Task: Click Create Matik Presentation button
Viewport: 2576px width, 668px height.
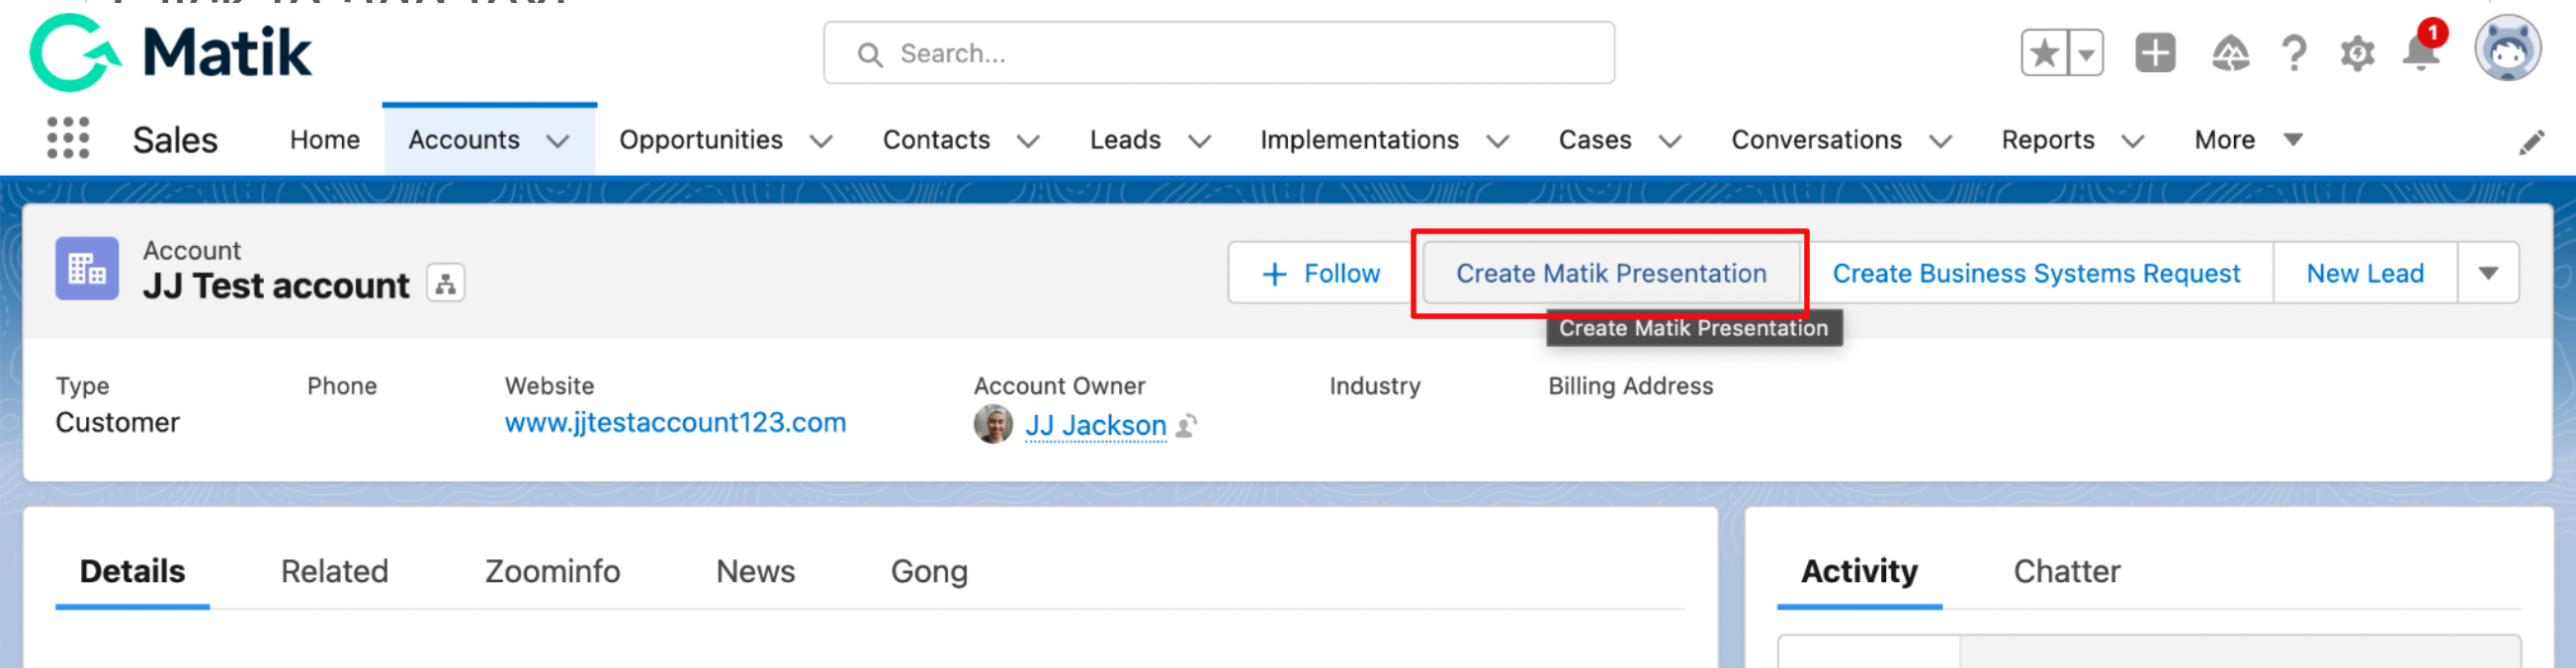Action: tap(1610, 273)
